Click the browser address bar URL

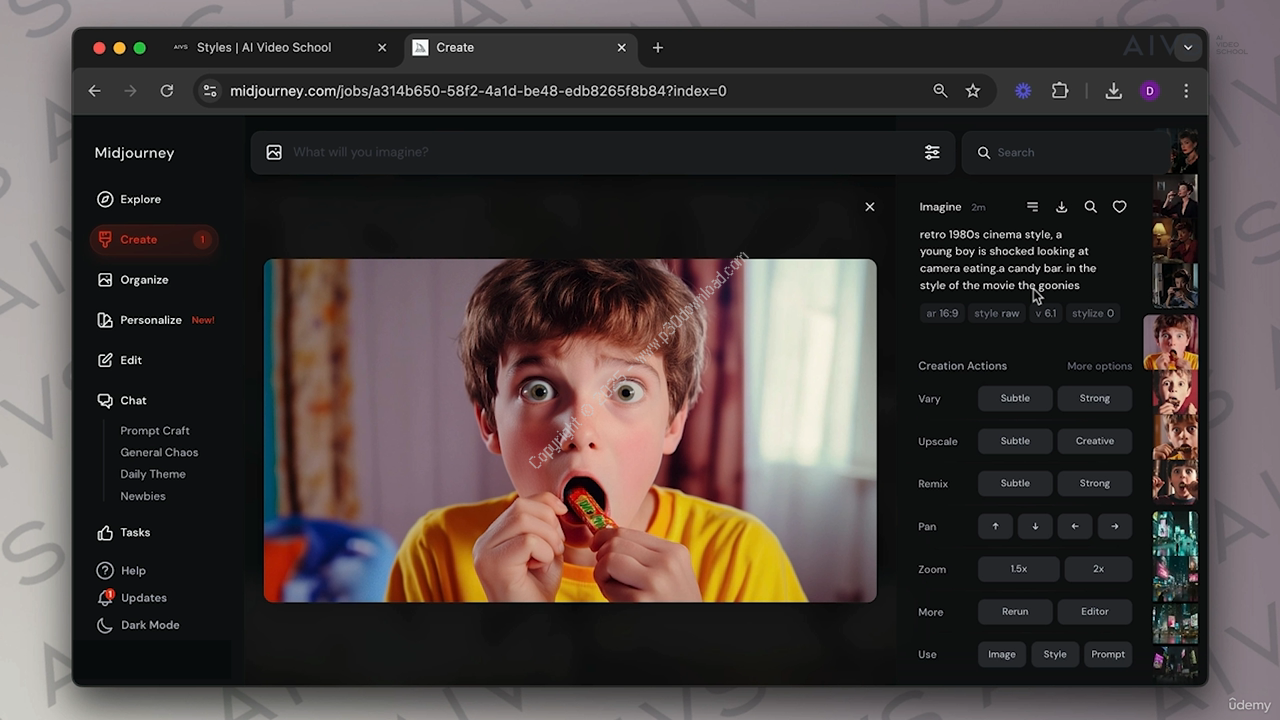[x=478, y=91]
